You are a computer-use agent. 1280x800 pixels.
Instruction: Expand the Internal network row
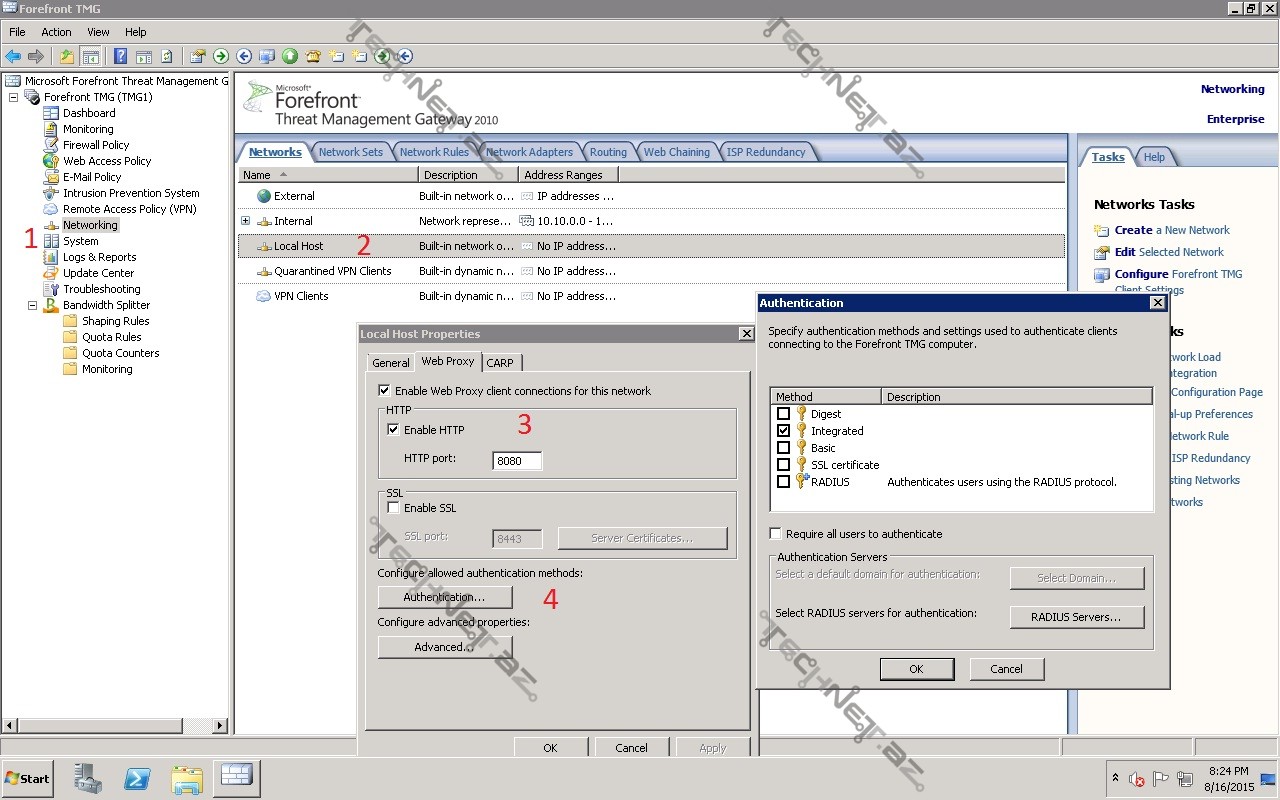245,221
